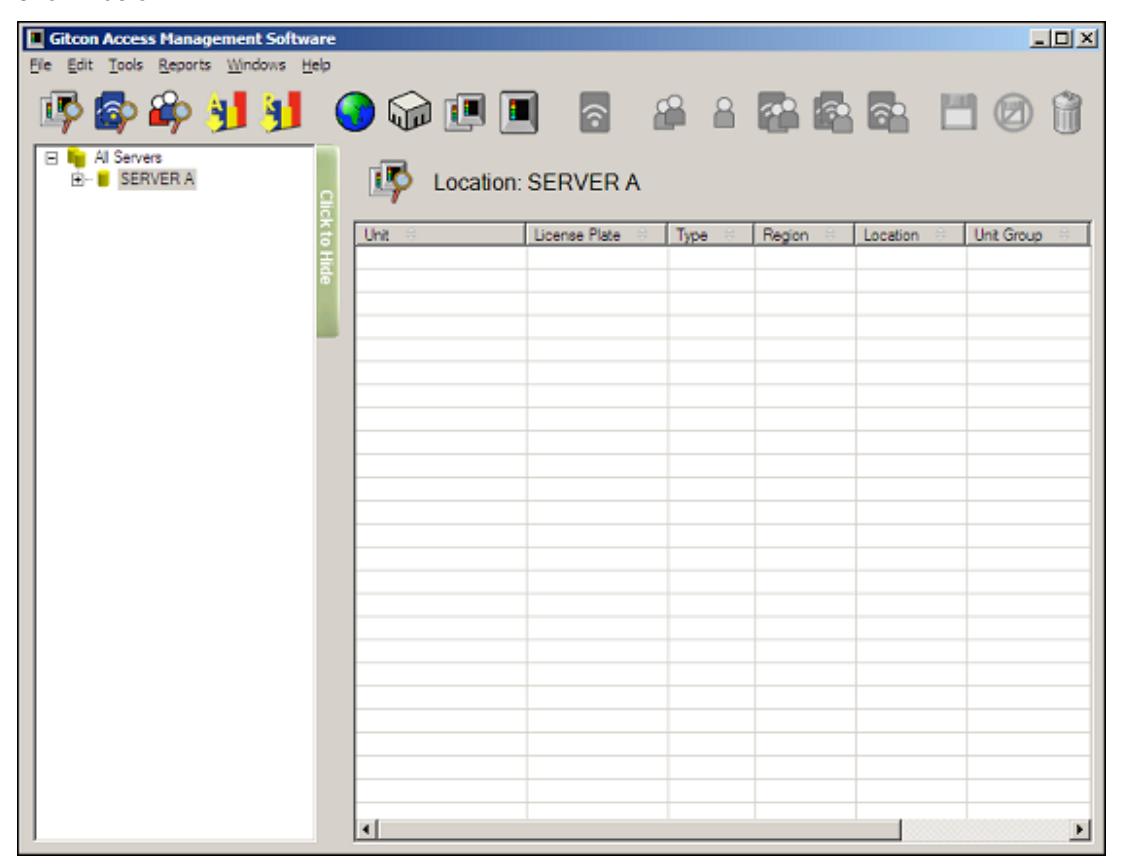Screen dimensions: 1121x868
Task: Open the Location column filter icon
Action: (x=941, y=235)
